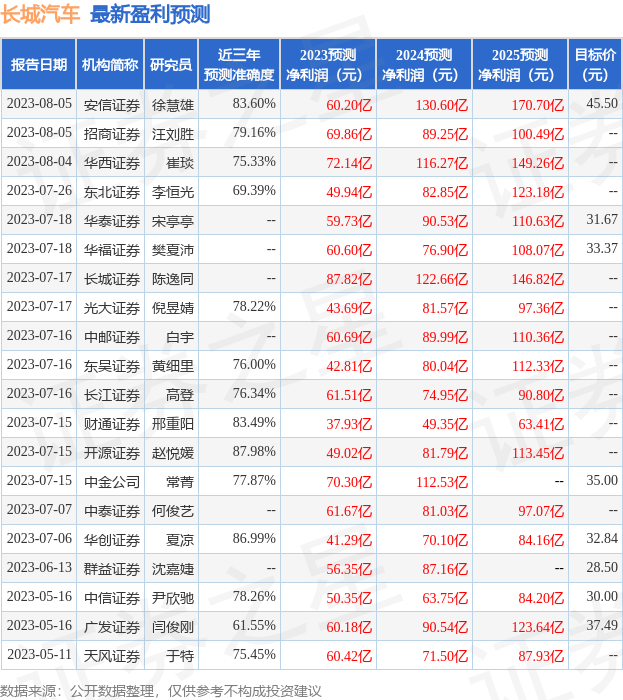
Task: Select the 中信证券 institution cell
Action: [x=112, y=598]
